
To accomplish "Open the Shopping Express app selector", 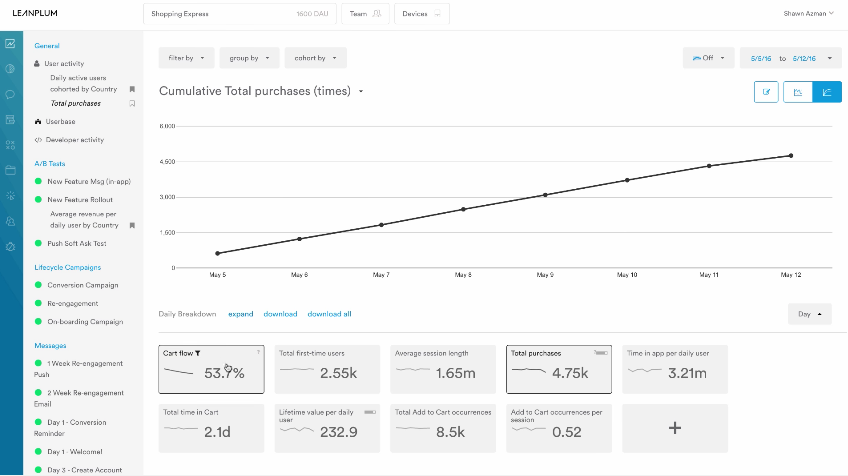I will coord(240,14).
